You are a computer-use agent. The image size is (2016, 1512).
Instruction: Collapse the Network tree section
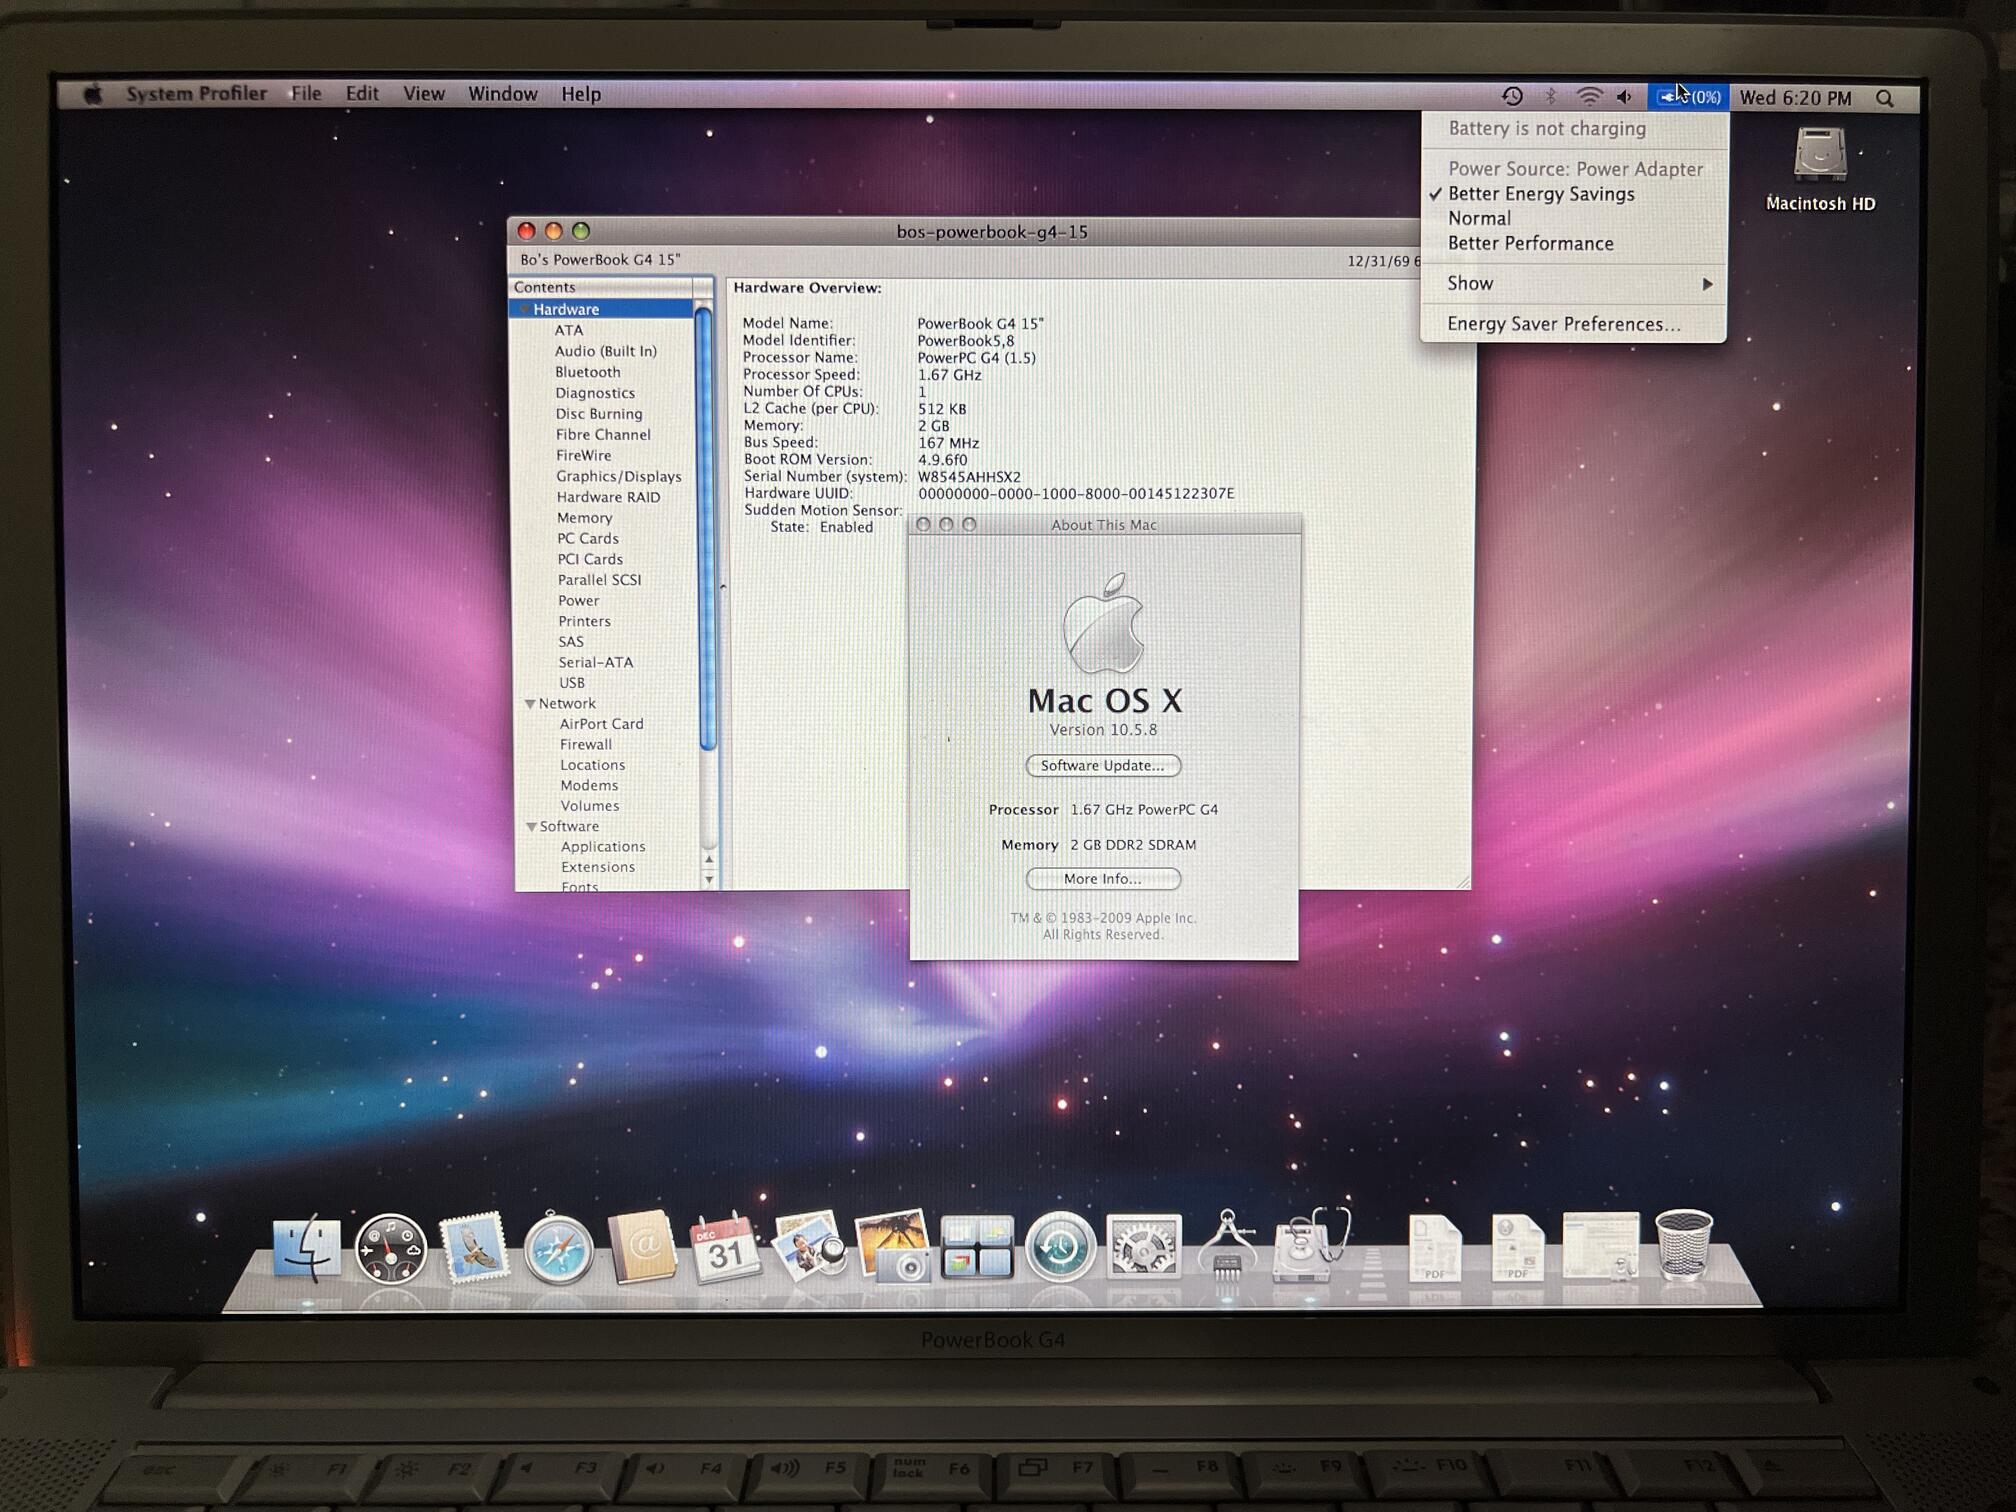[x=530, y=704]
